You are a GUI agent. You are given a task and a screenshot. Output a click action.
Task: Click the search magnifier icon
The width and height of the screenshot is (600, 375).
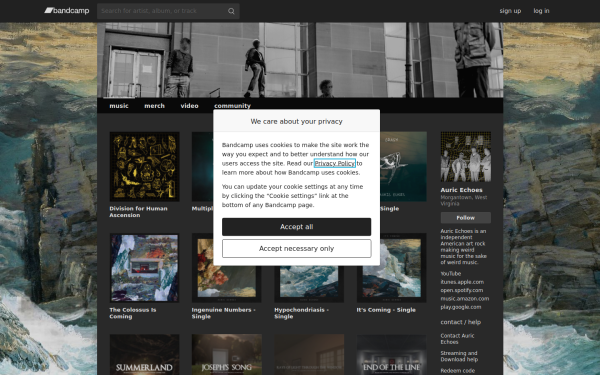click(x=231, y=11)
